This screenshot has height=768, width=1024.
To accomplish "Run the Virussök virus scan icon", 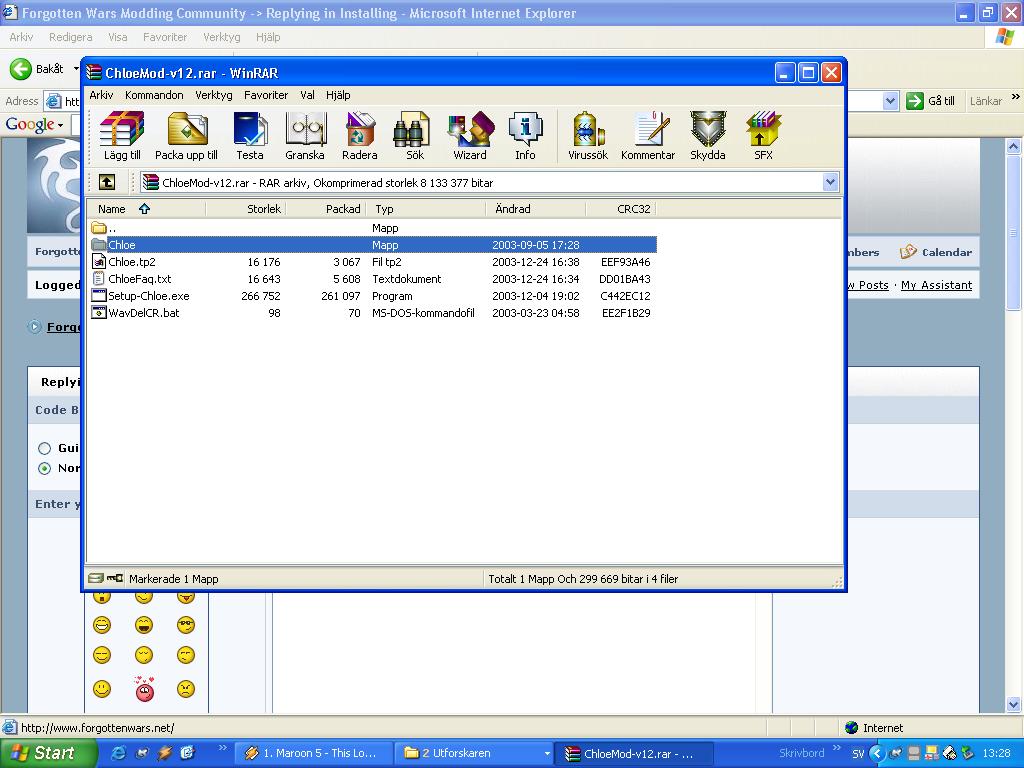I will (x=588, y=136).
